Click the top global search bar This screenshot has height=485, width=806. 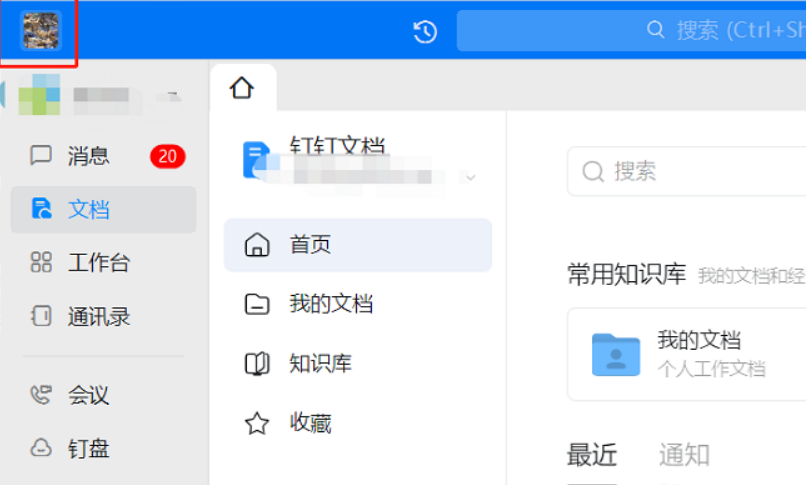pos(630,31)
